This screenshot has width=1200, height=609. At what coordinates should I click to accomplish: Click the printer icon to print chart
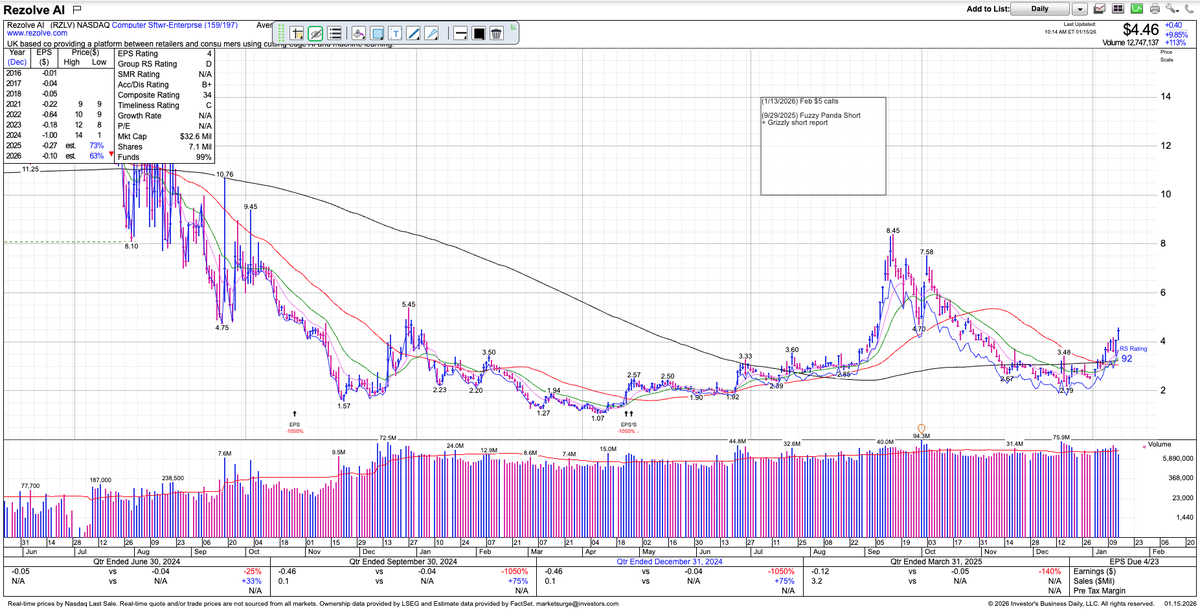pos(1155,9)
